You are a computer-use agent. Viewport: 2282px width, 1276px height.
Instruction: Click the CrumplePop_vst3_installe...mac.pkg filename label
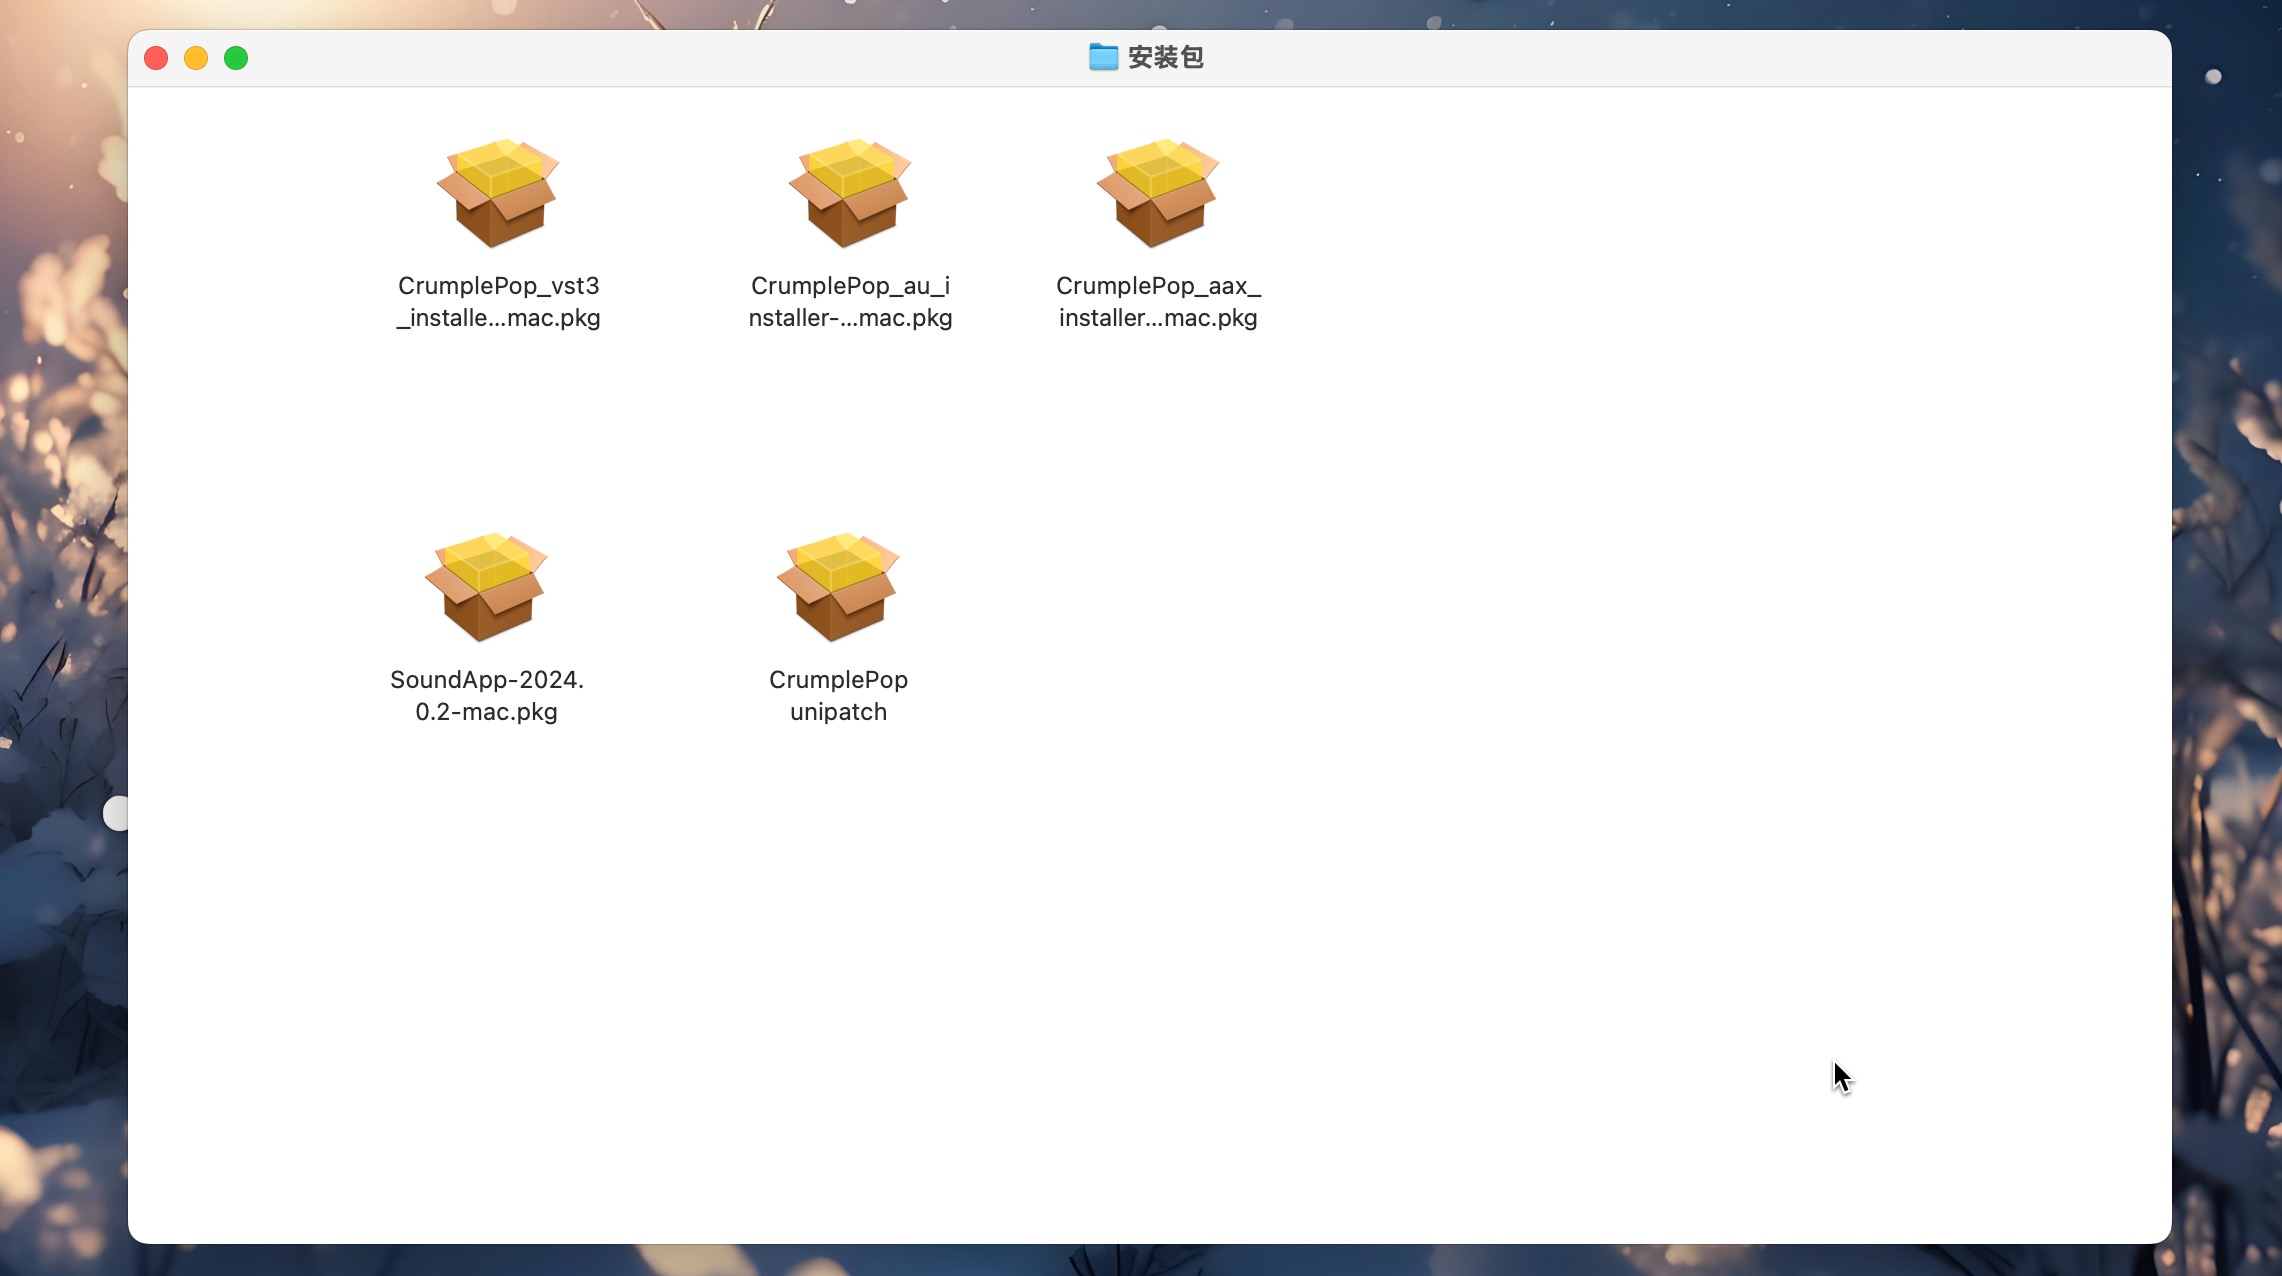(x=498, y=301)
